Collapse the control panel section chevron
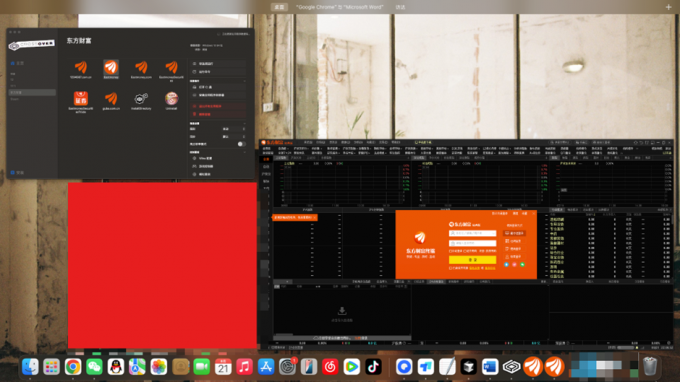The height and width of the screenshot is (382, 680). (x=244, y=152)
